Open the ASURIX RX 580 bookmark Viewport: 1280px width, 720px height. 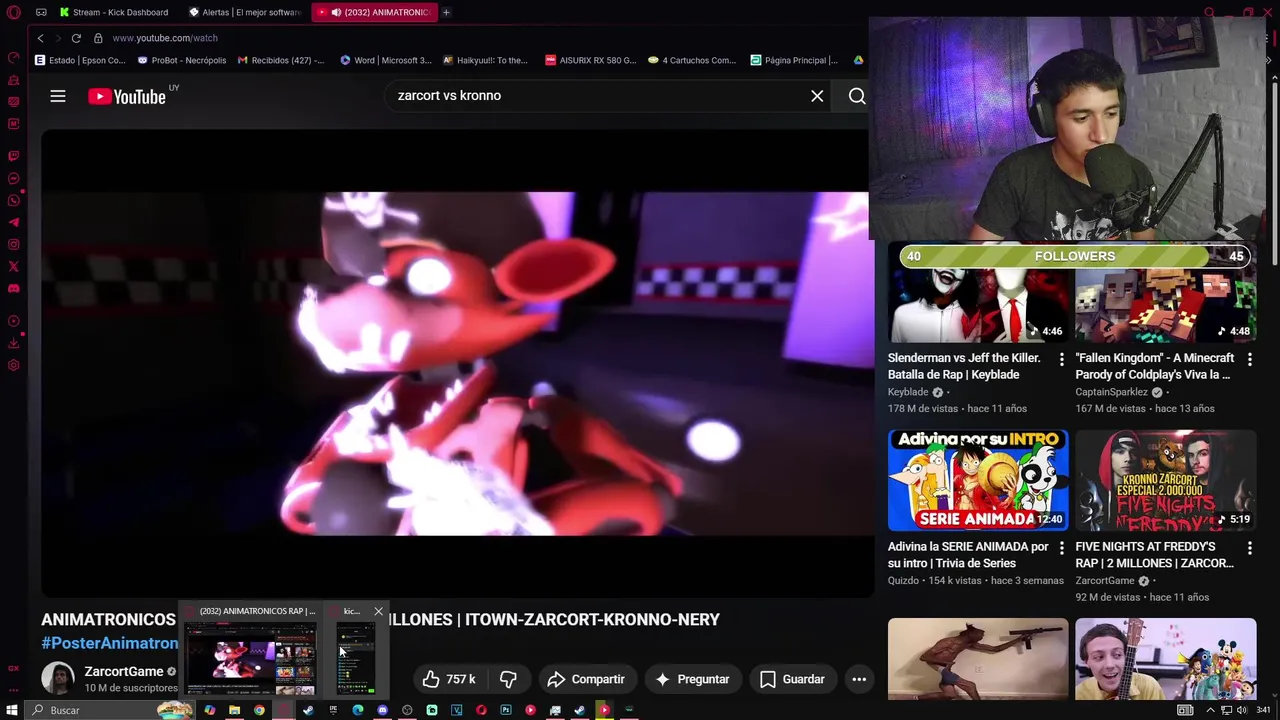(591, 60)
